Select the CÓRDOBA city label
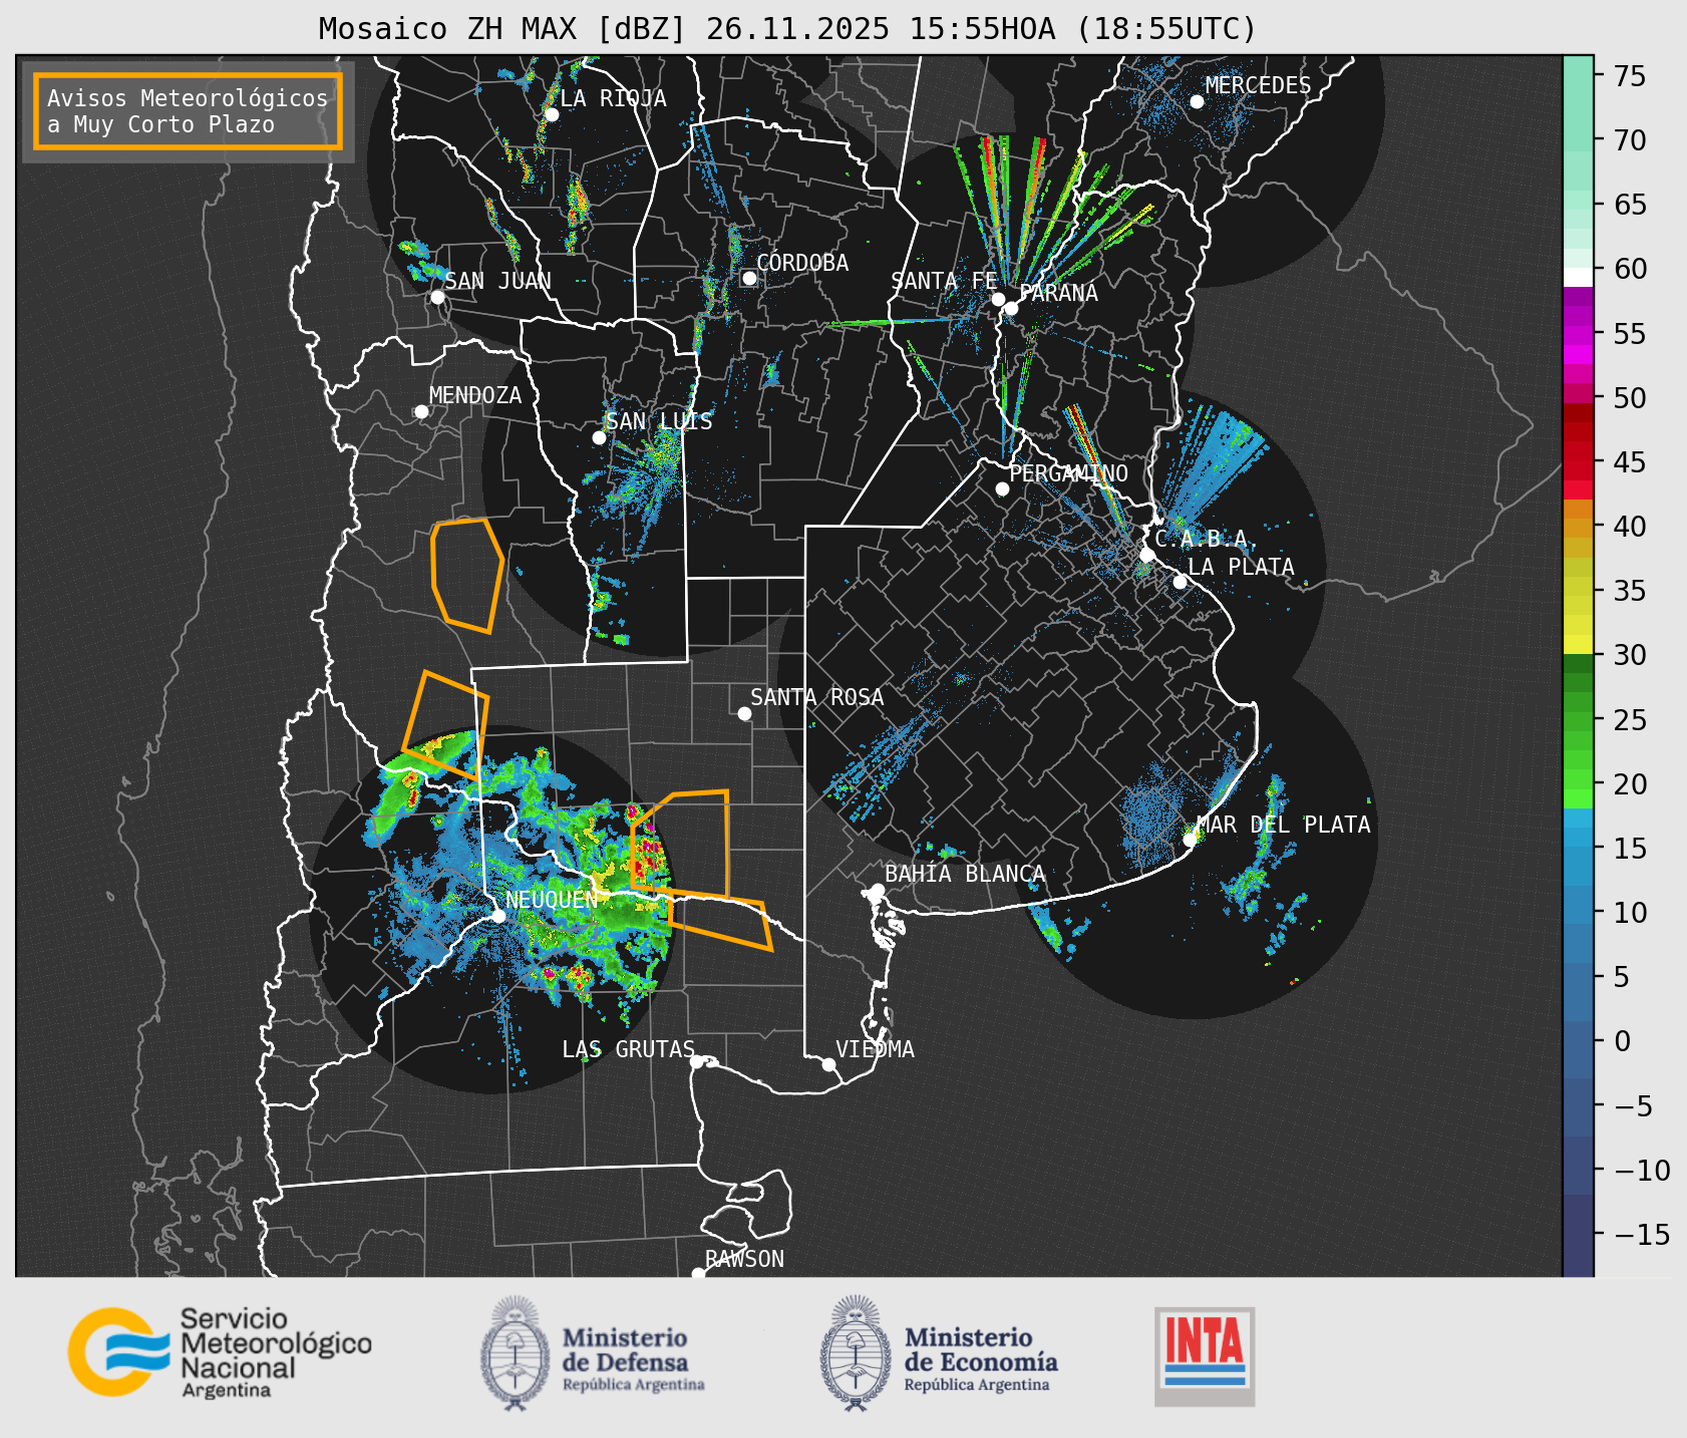1687x1438 pixels. click(x=802, y=263)
